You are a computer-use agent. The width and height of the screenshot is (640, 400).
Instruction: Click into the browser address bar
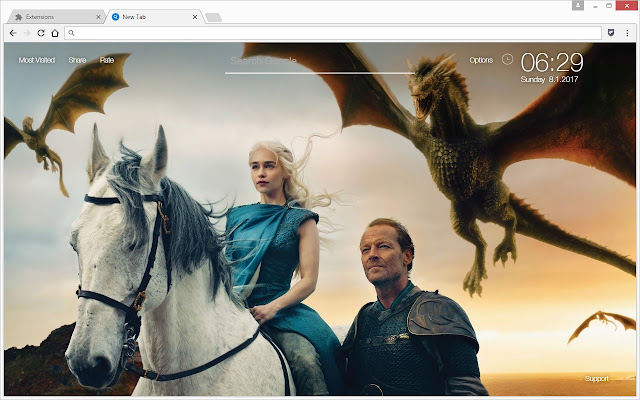point(333,33)
